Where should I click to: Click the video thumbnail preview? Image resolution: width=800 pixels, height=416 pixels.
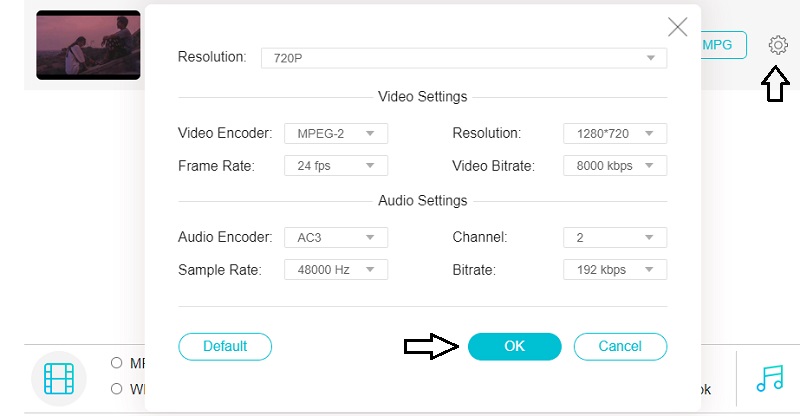(x=88, y=46)
